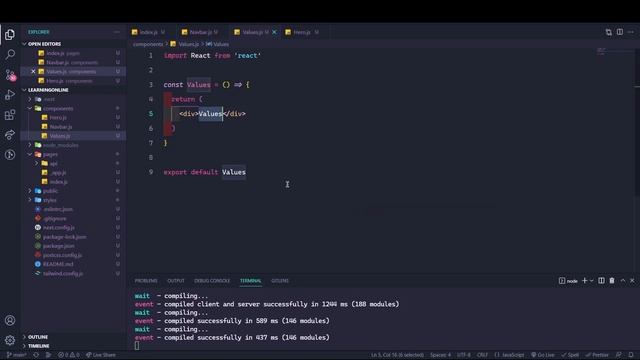Start Live Share from the status bar

click(x=100, y=355)
